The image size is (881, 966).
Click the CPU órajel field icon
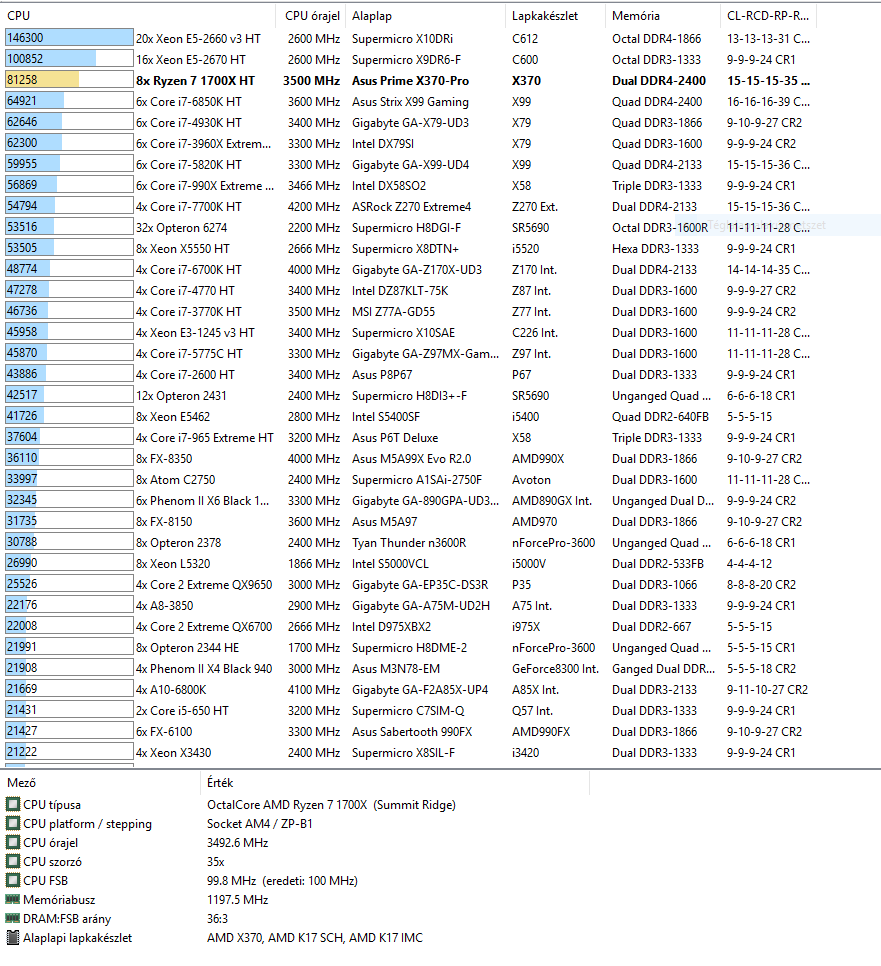pyautogui.click(x=13, y=843)
